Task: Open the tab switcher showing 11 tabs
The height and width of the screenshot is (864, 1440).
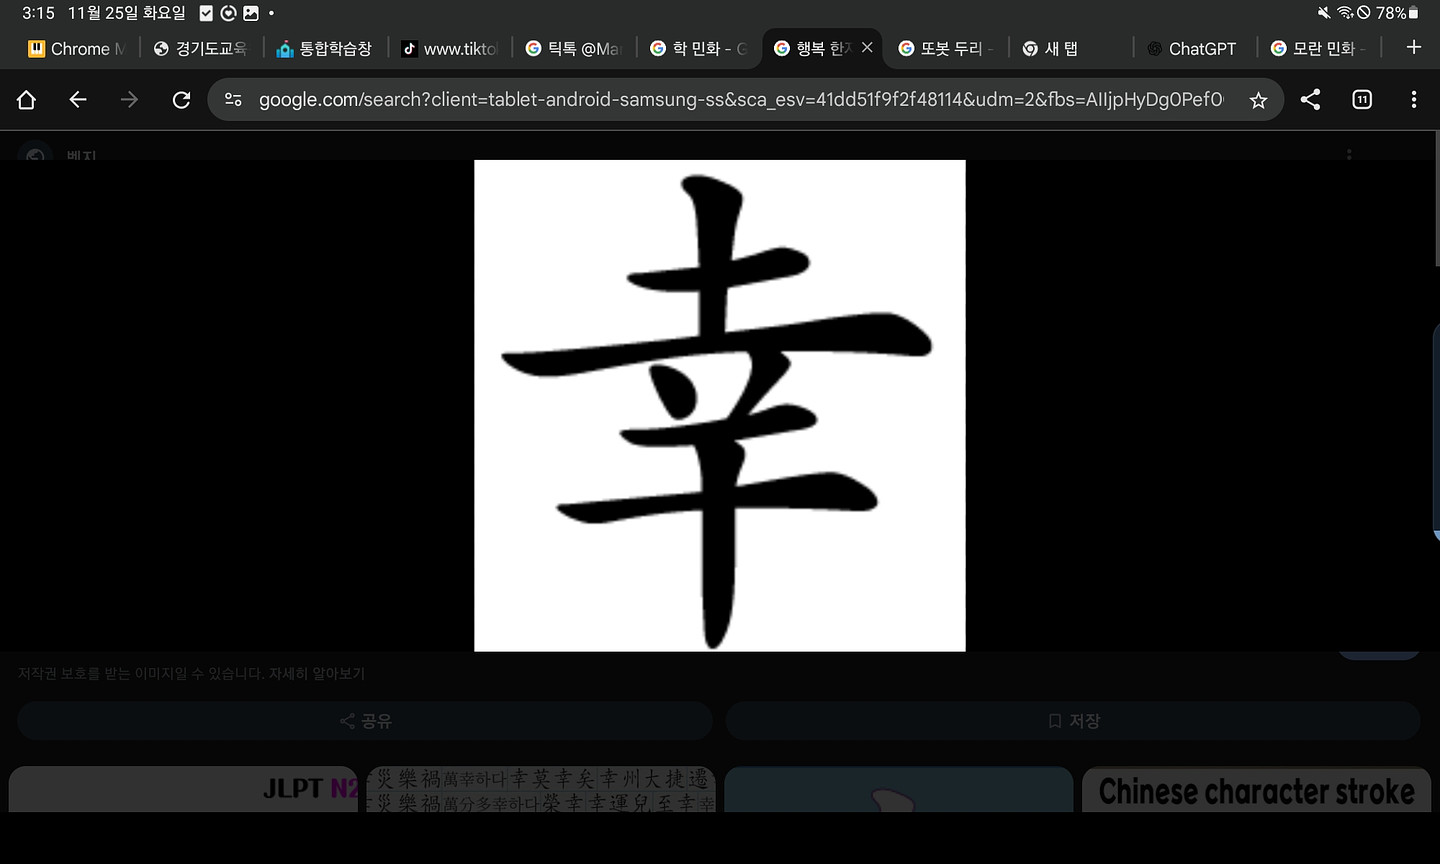Action: 1362,99
